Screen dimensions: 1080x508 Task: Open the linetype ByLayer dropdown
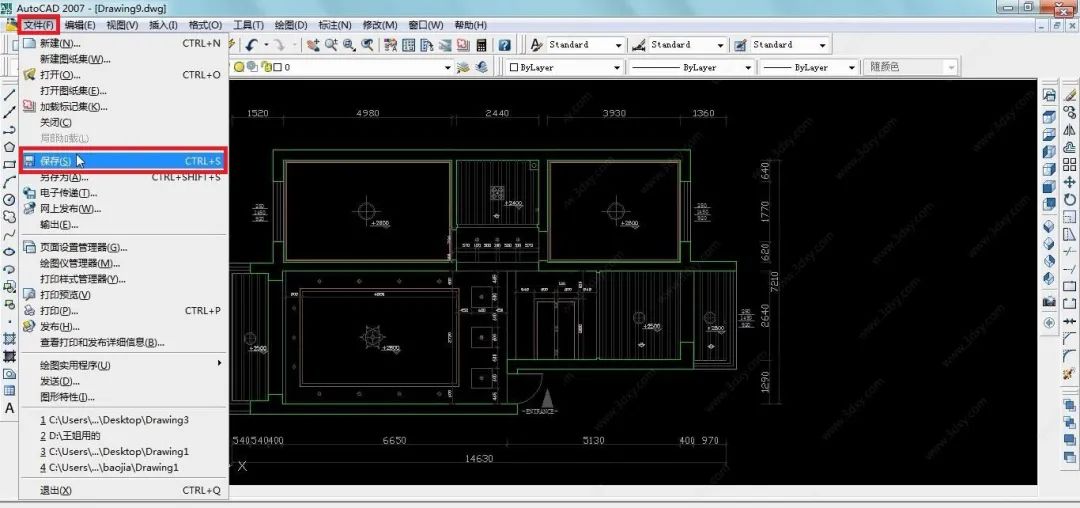coord(748,67)
